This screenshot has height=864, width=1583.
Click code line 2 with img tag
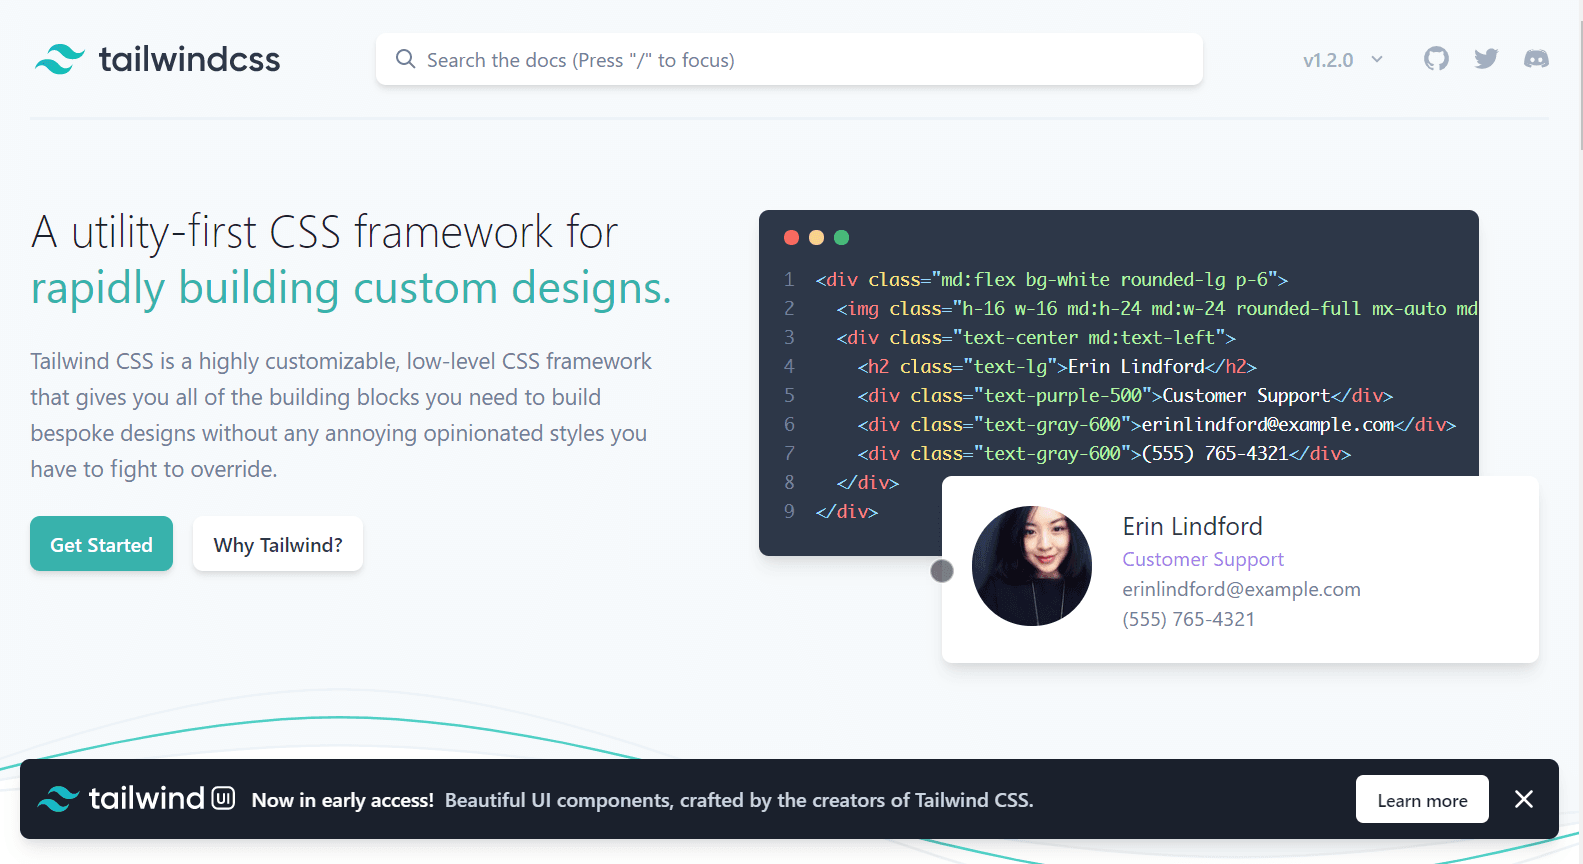click(x=1157, y=308)
